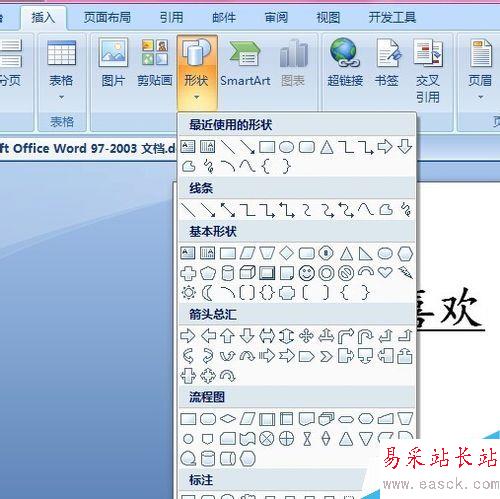Pick the cross plus shape

(188, 273)
